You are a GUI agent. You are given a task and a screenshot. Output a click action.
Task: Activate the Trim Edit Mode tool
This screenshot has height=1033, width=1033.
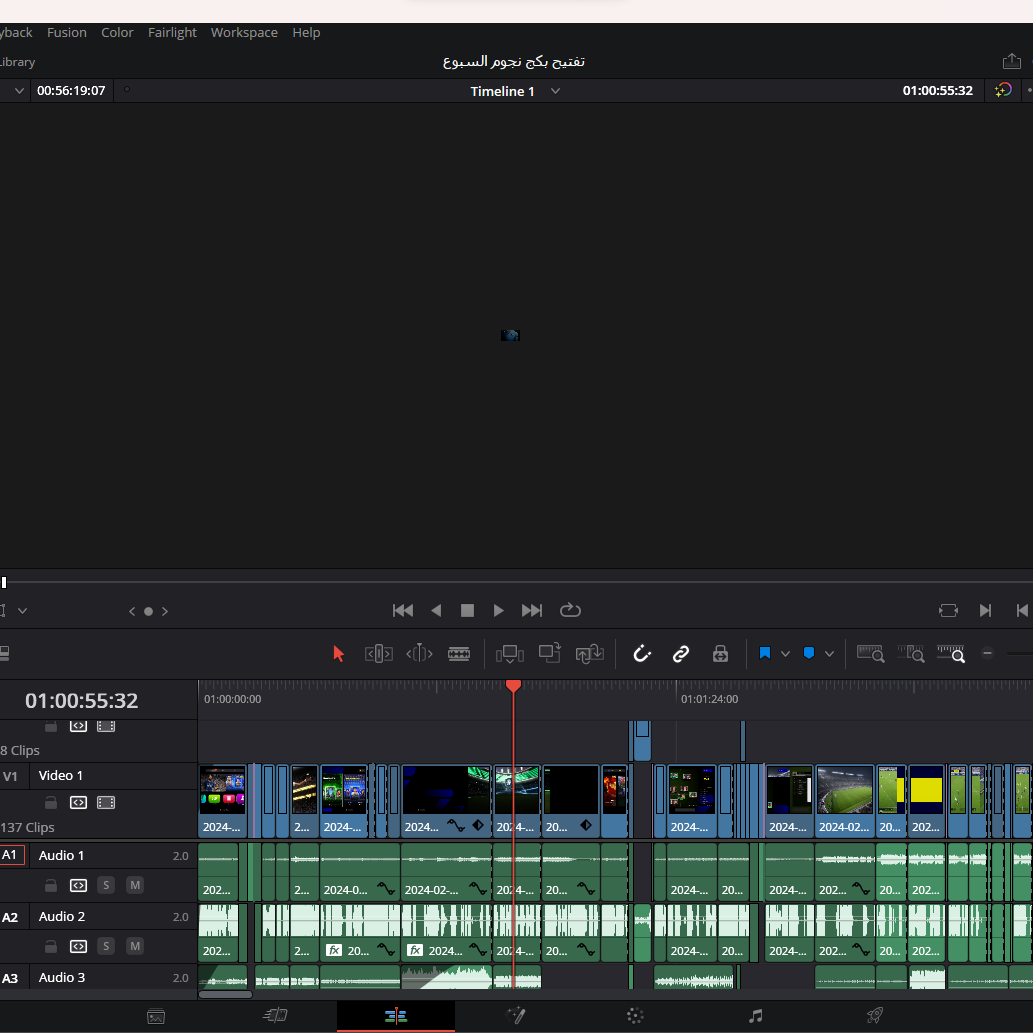[x=379, y=654]
